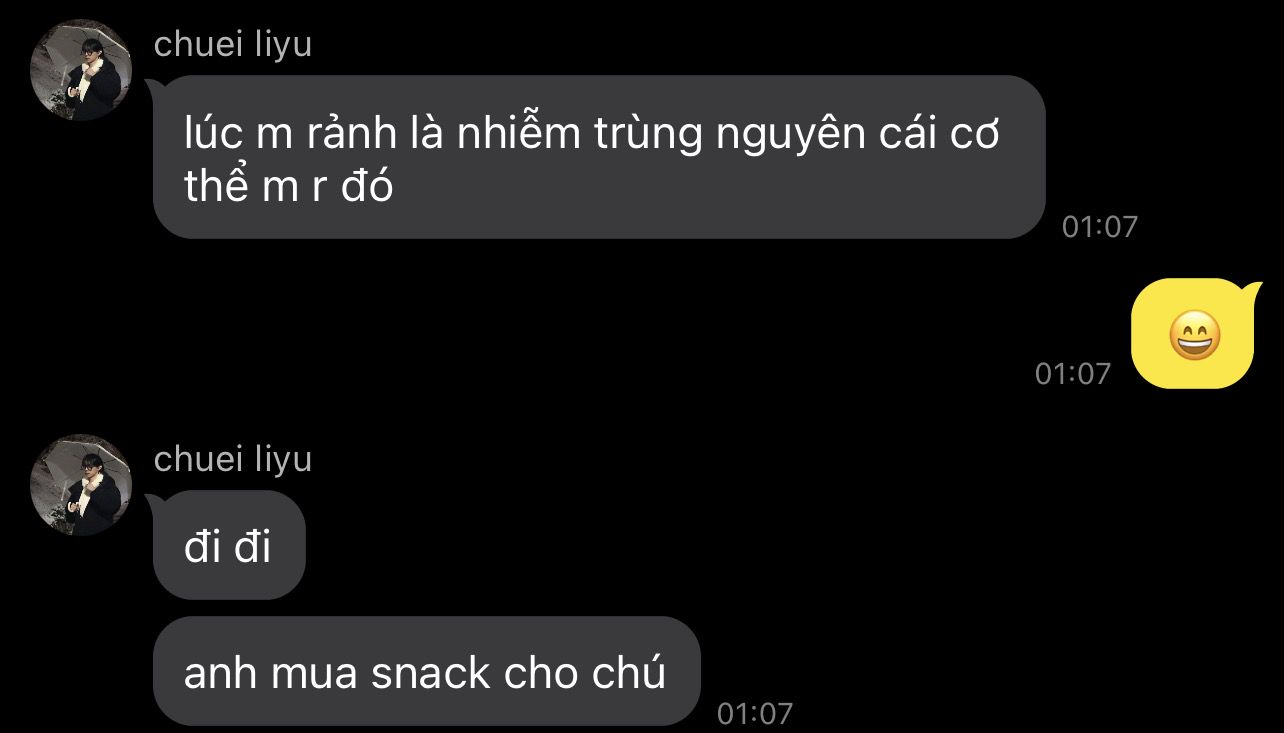Tap the tail of the yellow chat bubble

coord(1252,291)
